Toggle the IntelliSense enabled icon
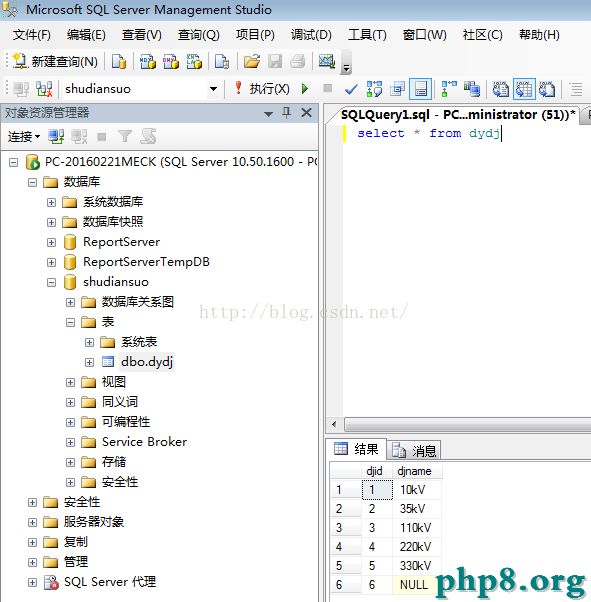Screen dimensions: 591x602 click(x=420, y=89)
